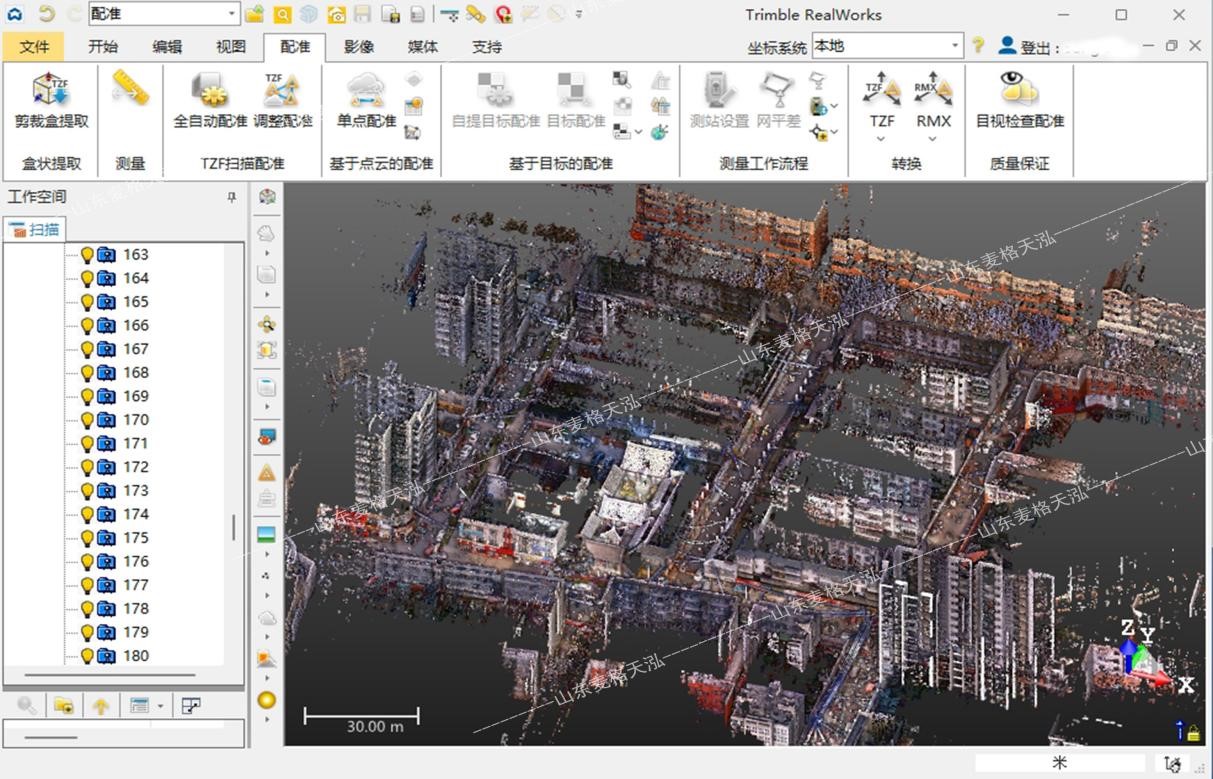Screen dimensions: 1213x779
Task: Click the 米 (meter) unit in status bar
Action: point(1059,763)
